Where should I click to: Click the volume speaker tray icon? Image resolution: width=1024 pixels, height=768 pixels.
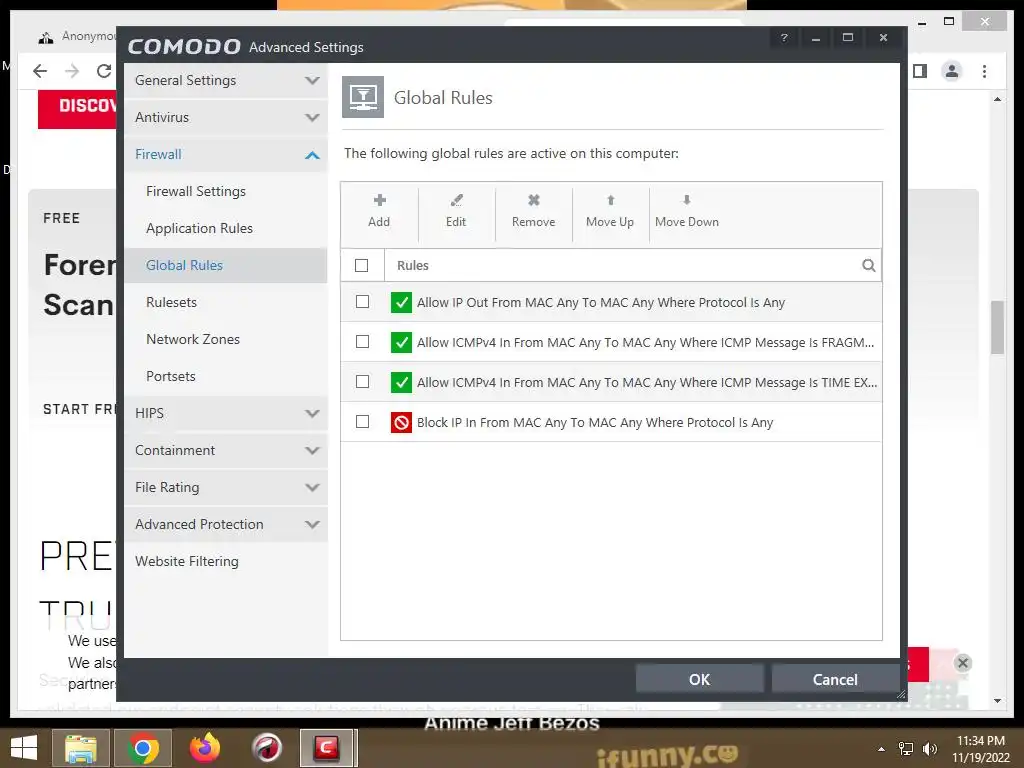pos(930,749)
